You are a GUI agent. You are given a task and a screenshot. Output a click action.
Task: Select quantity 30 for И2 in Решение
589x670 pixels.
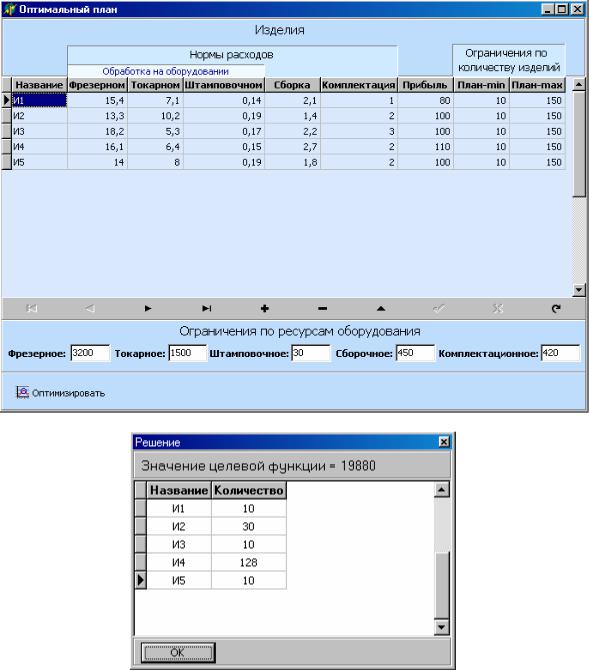[249, 526]
